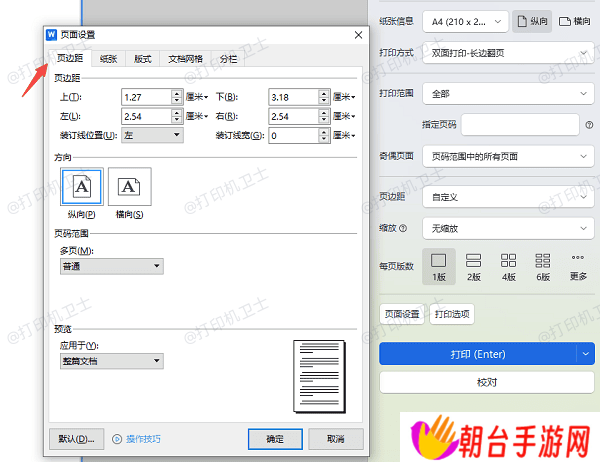Open the gutter width unit 厘米 dropdown
600x462 pixels.
coord(344,135)
